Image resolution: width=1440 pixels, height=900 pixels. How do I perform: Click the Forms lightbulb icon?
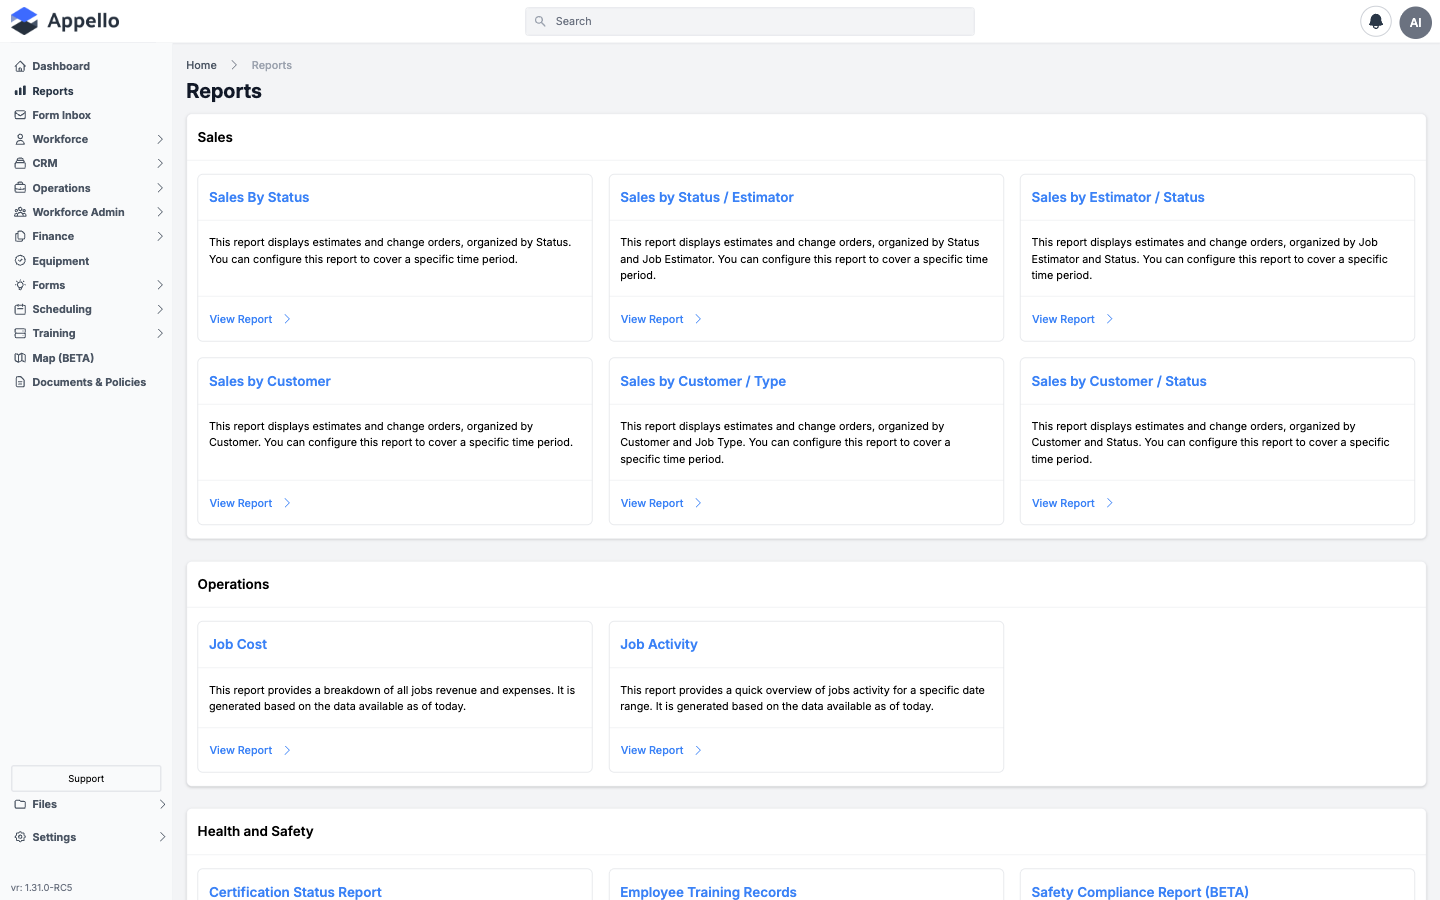click(20, 285)
